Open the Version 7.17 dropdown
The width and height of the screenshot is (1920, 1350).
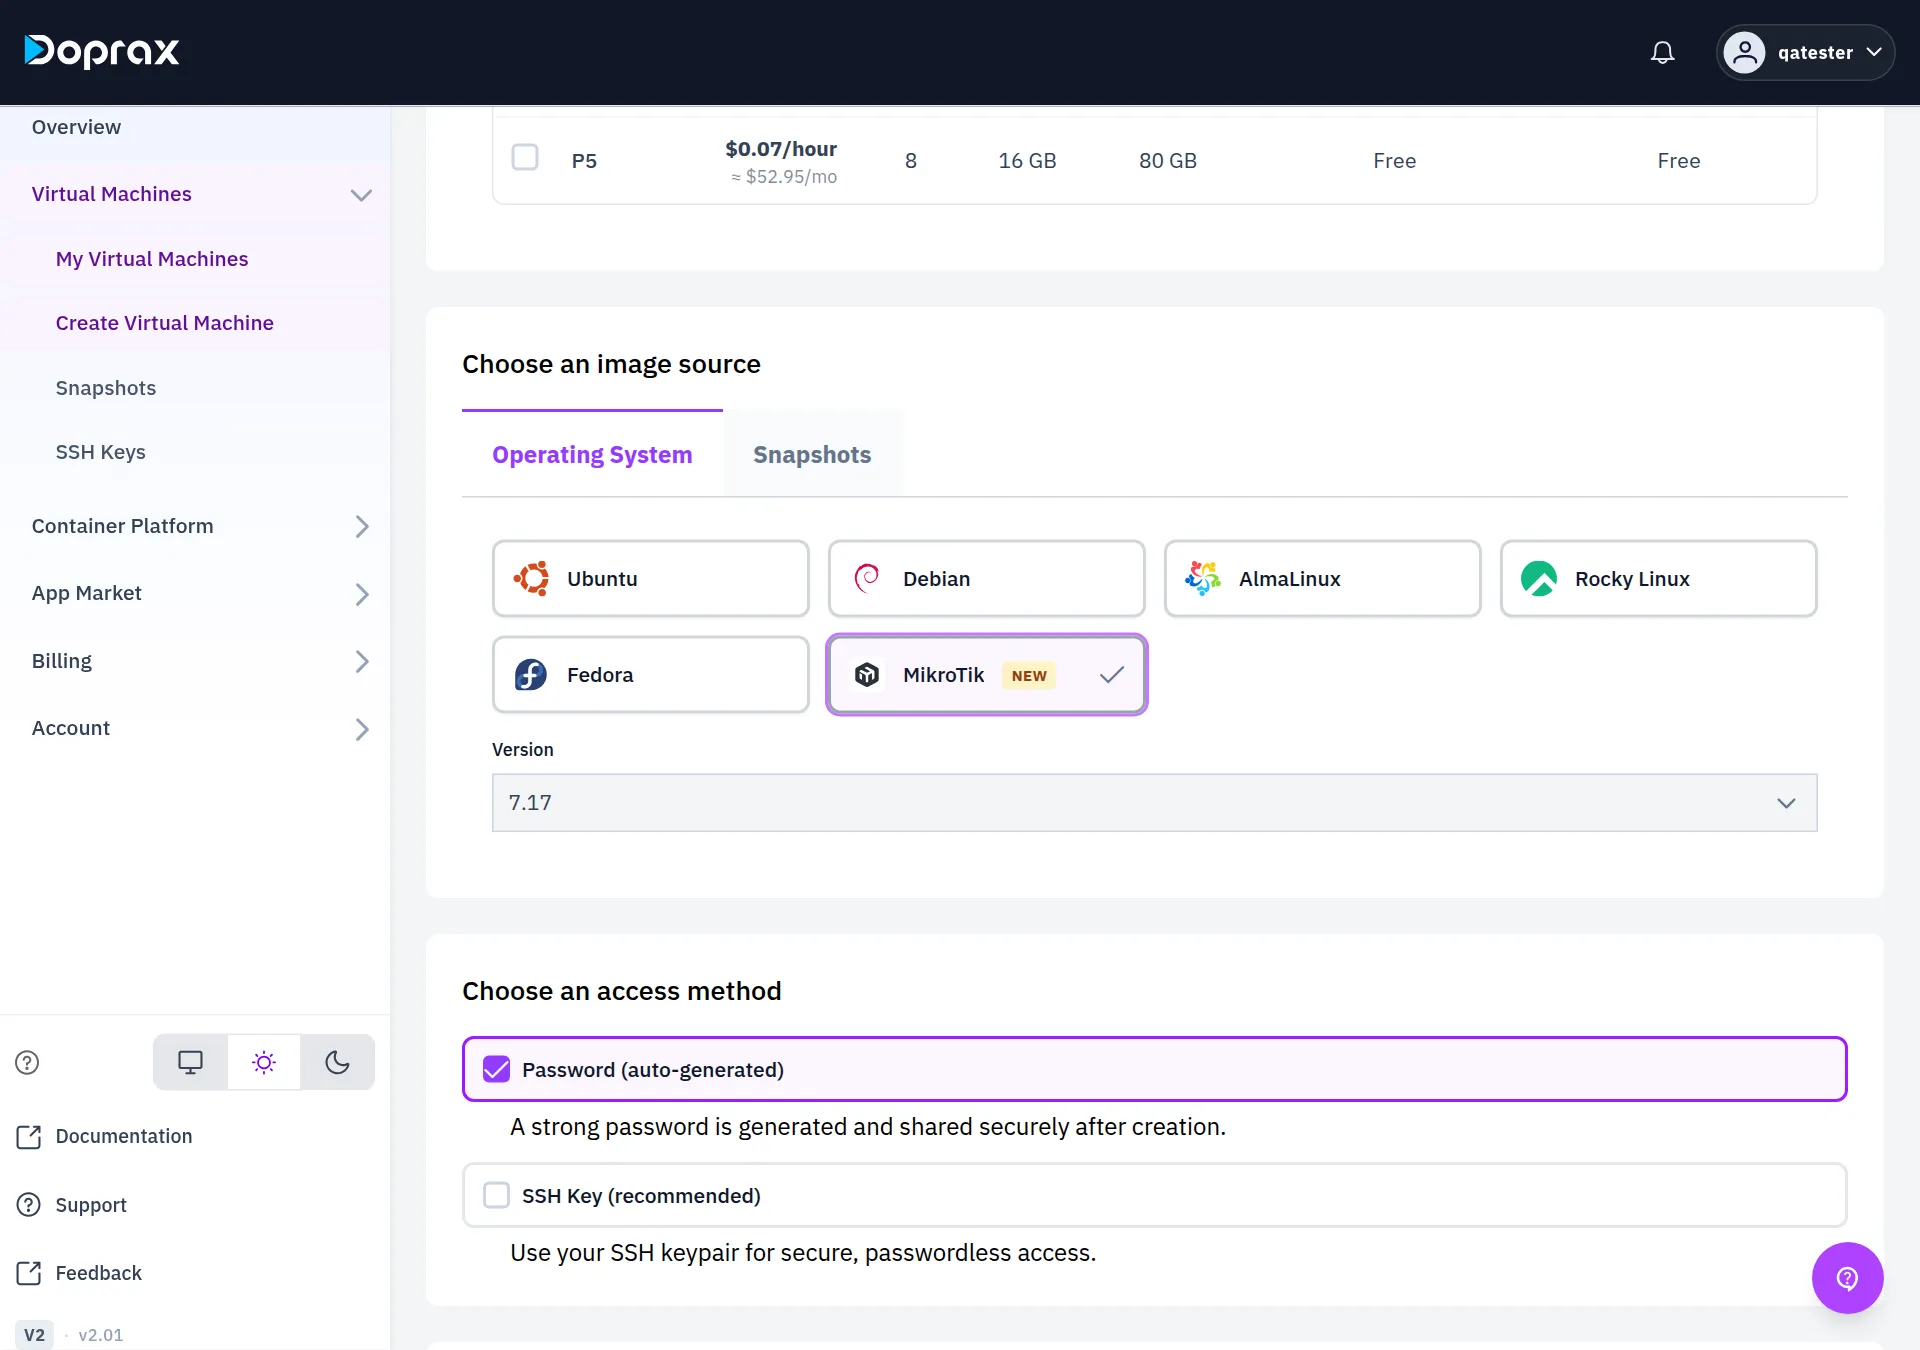(1154, 802)
